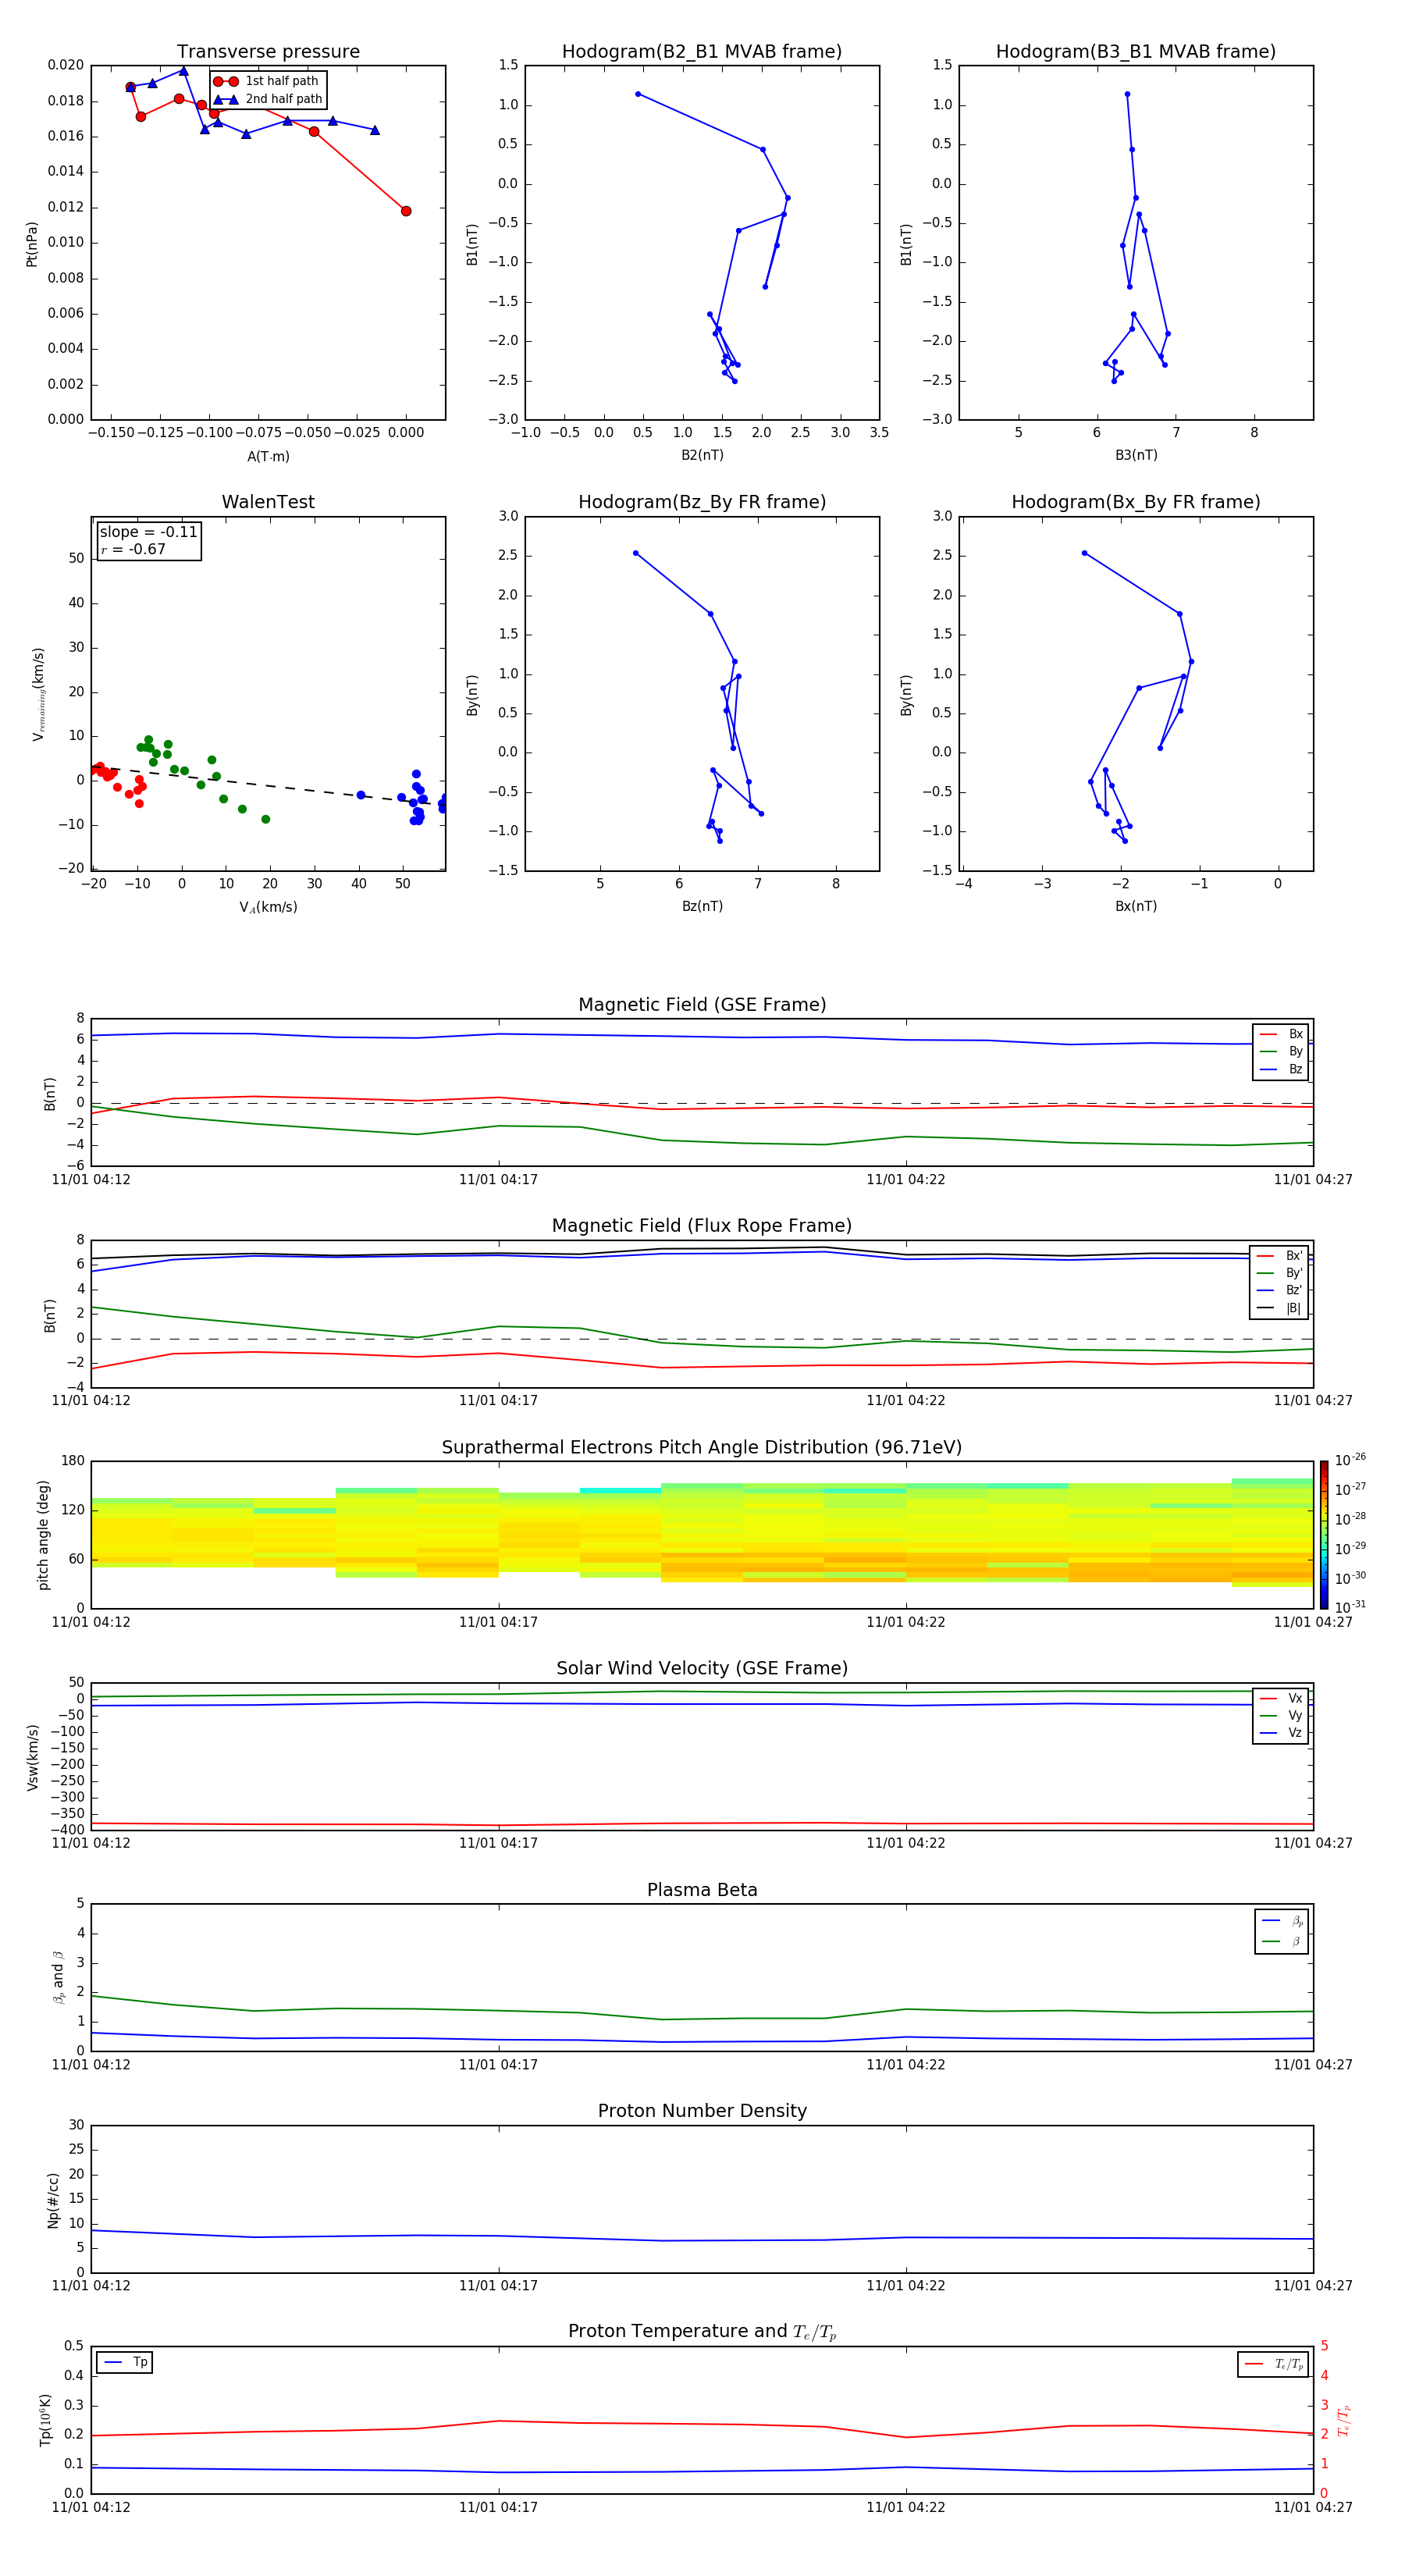Image resolution: width=1405 pixels, height=2576 pixels.
Task: Click the beta legend box in Plasma Beta
Action: [1282, 1931]
